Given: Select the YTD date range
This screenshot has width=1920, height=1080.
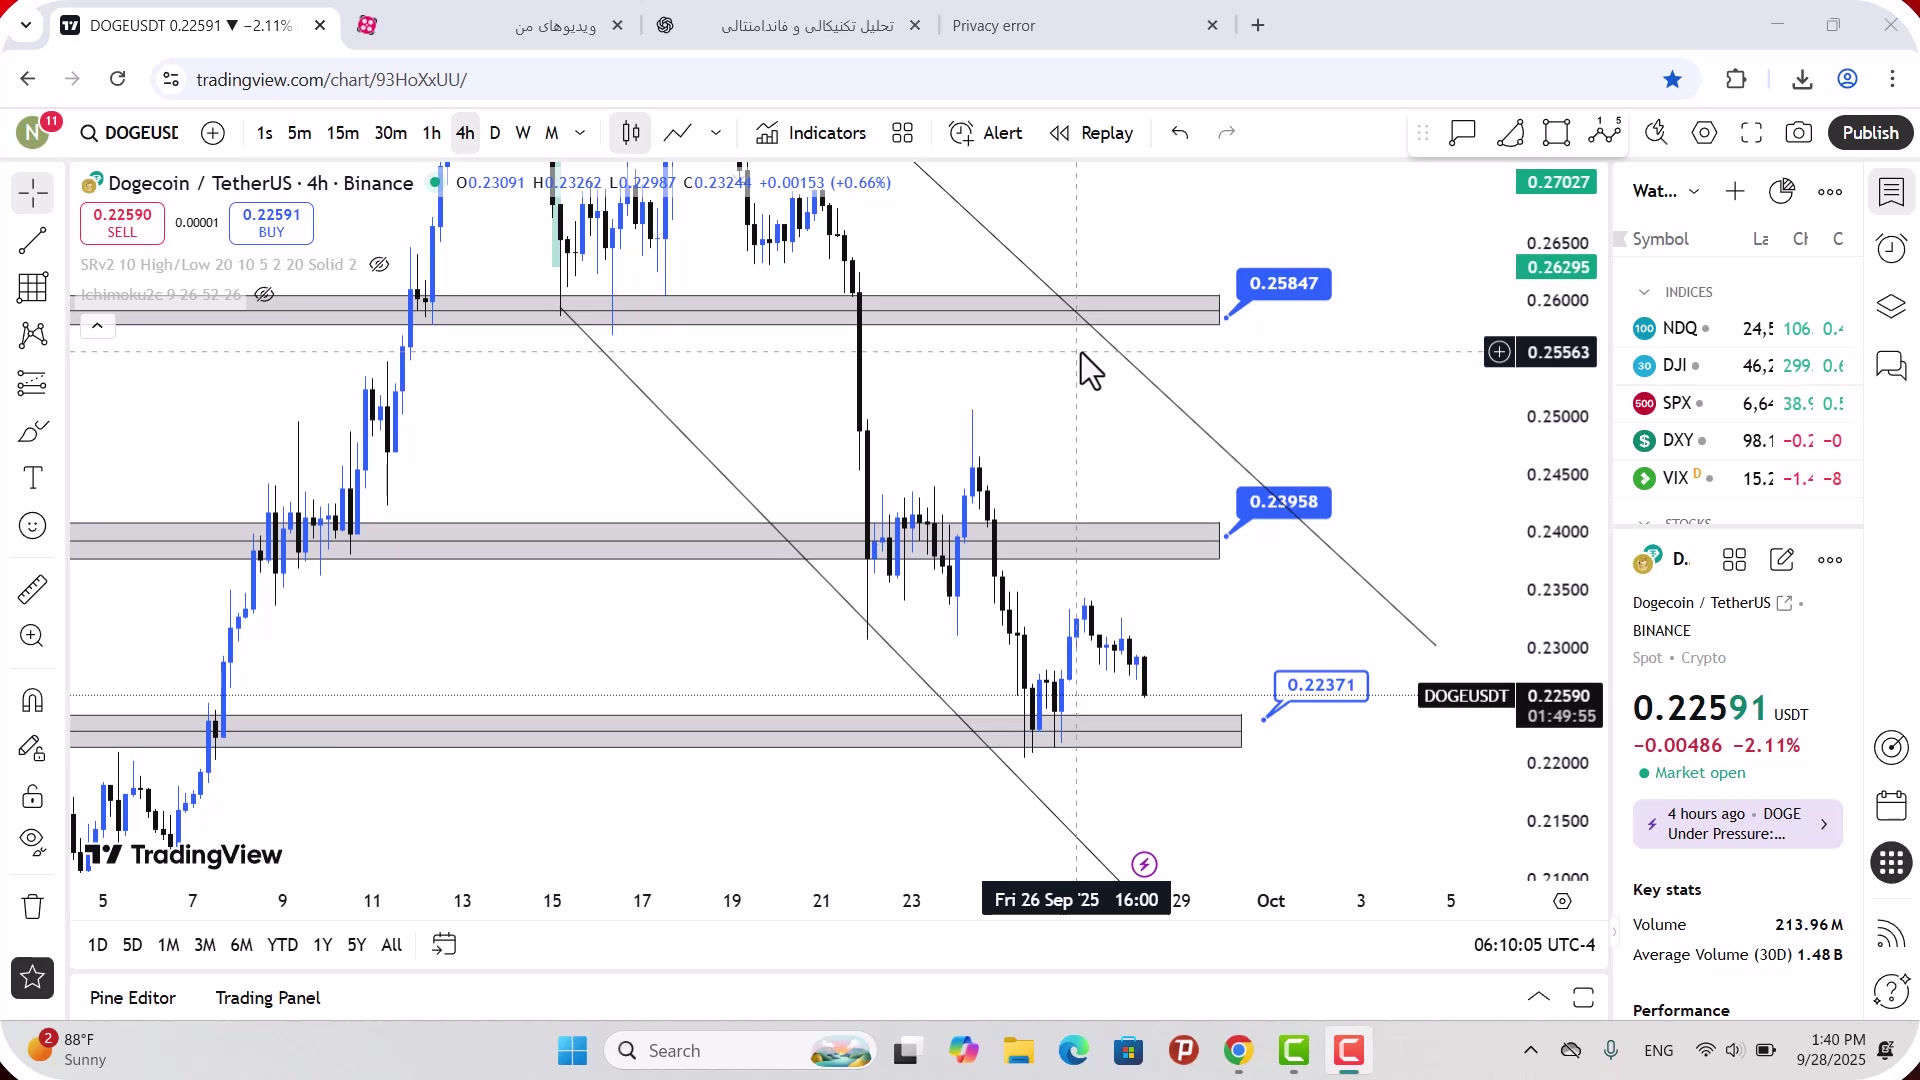Looking at the screenshot, I should coord(282,945).
